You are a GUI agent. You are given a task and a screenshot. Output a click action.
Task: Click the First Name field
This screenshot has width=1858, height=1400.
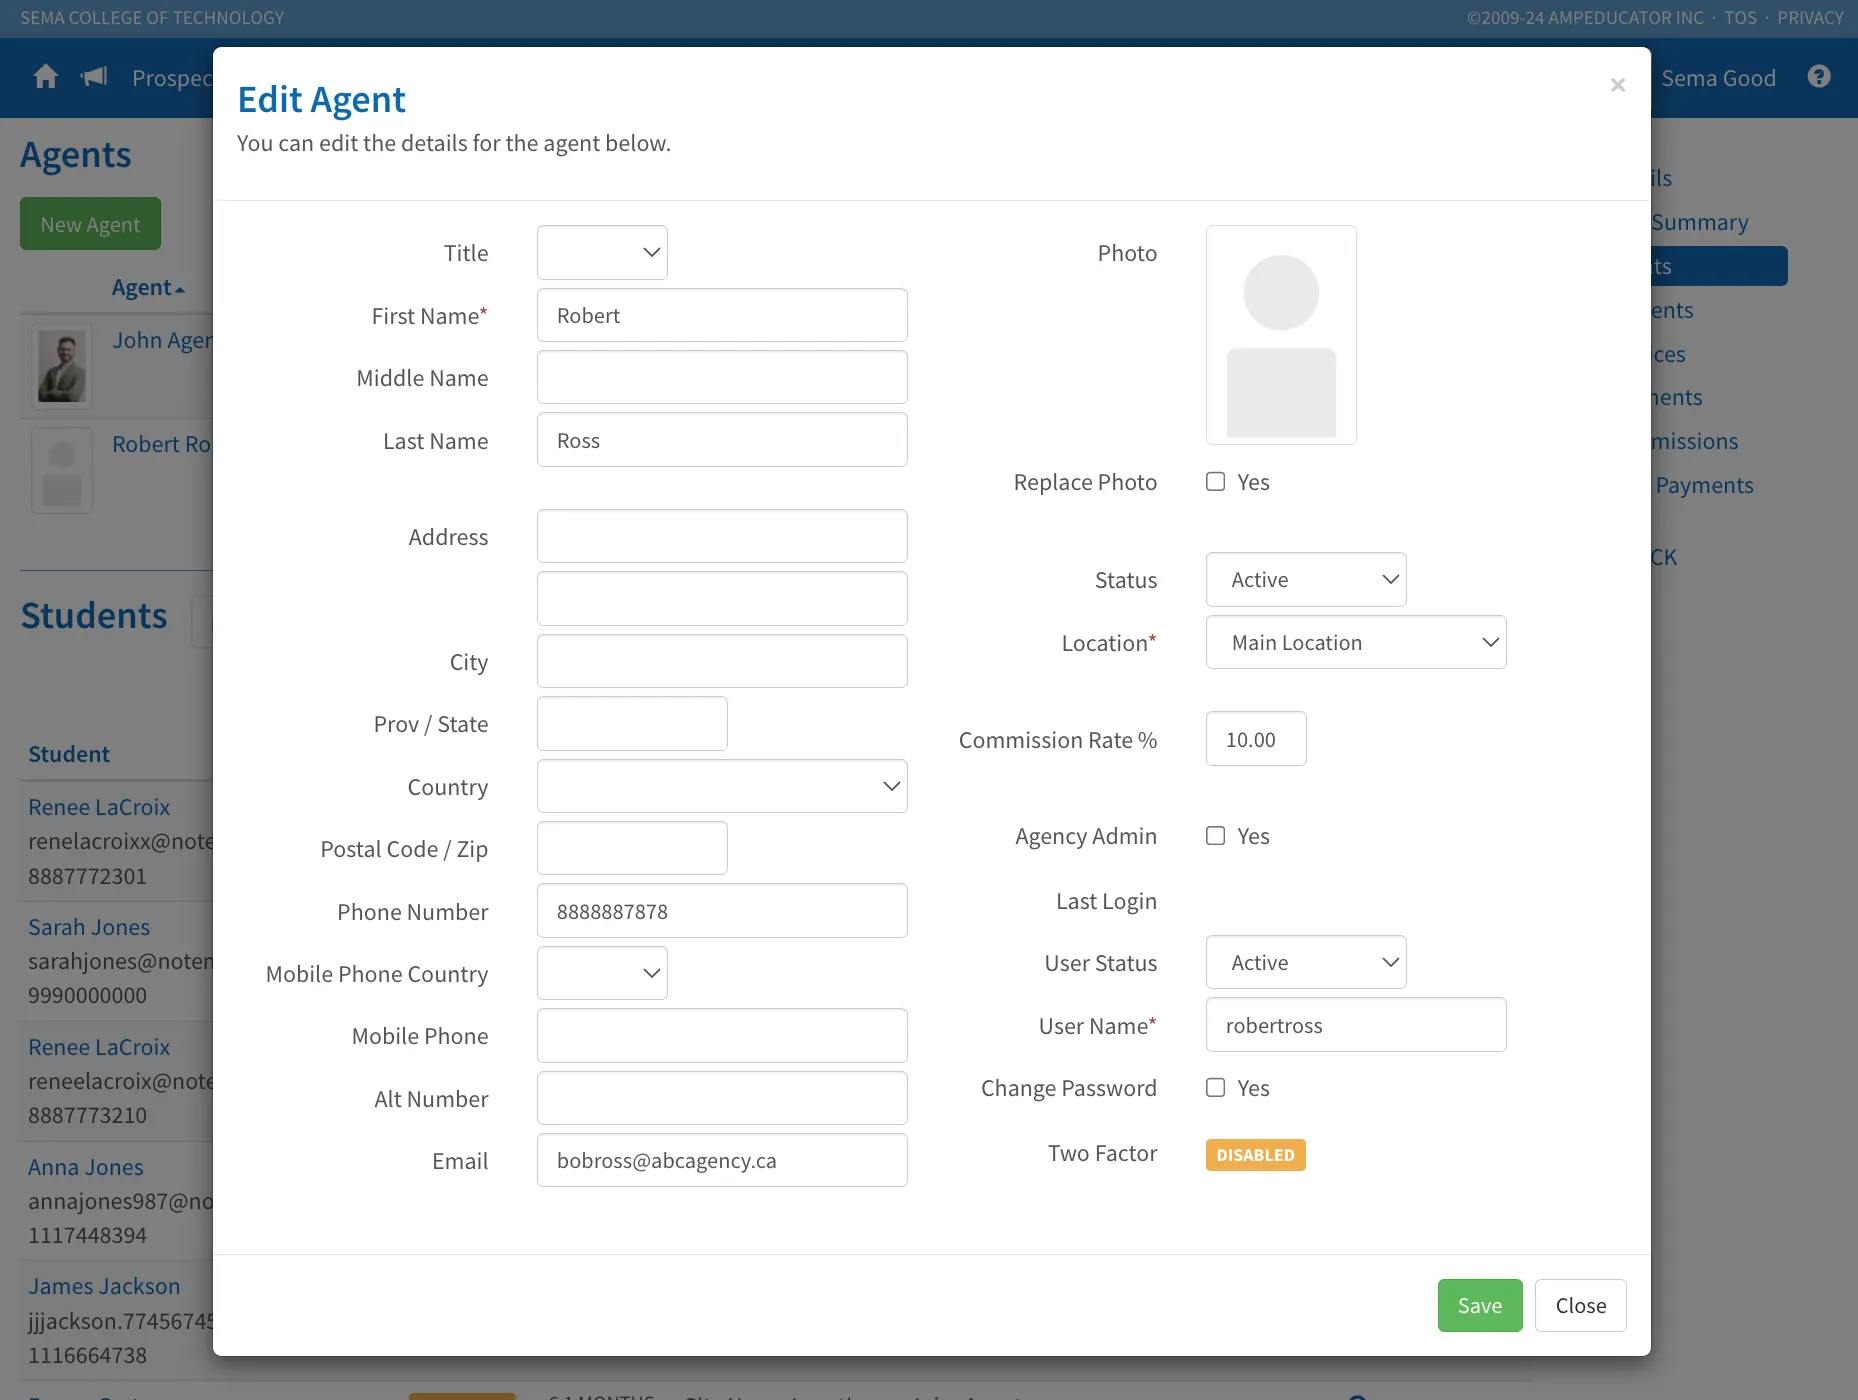tap(722, 316)
